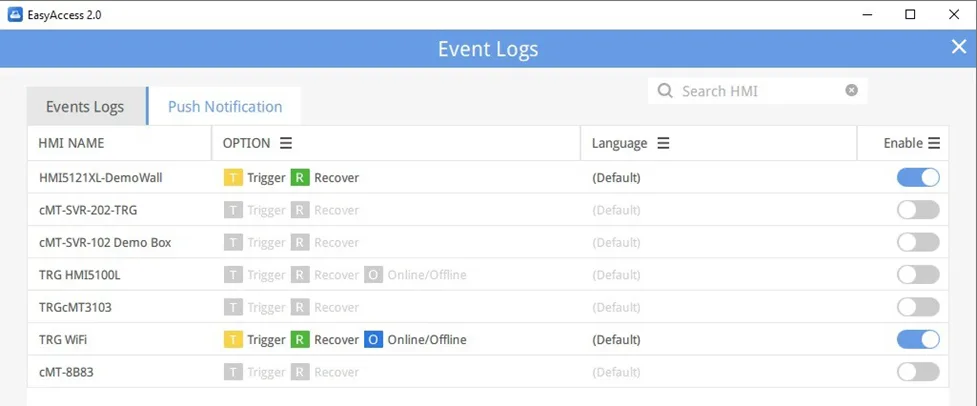Enable push notifications for cMT-8B83
This screenshot has width=977, height=406.
[918, 372]
